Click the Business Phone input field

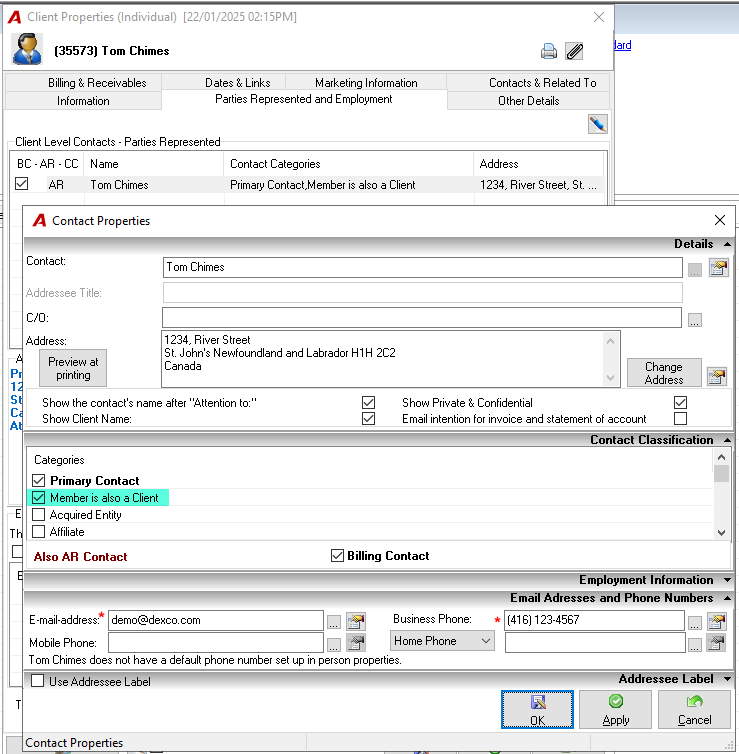pyautogui.click(x=594, y=620)
